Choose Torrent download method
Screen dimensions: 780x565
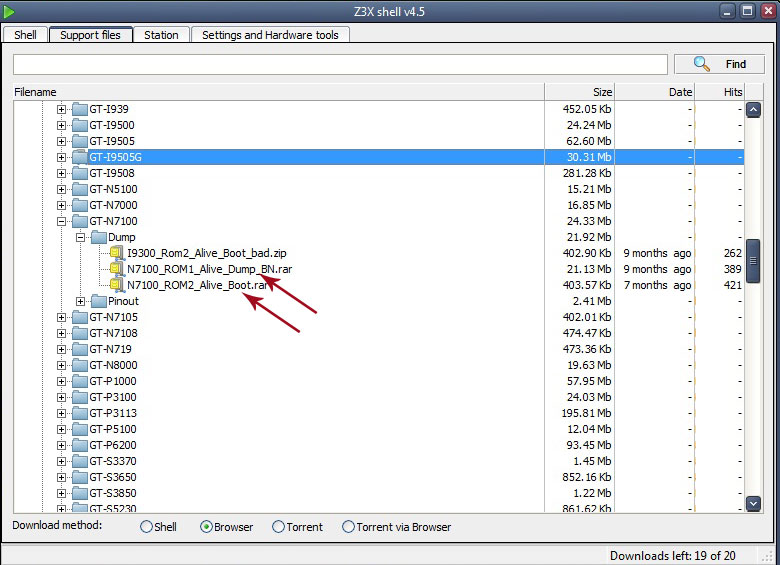click(x=278, y=527)
